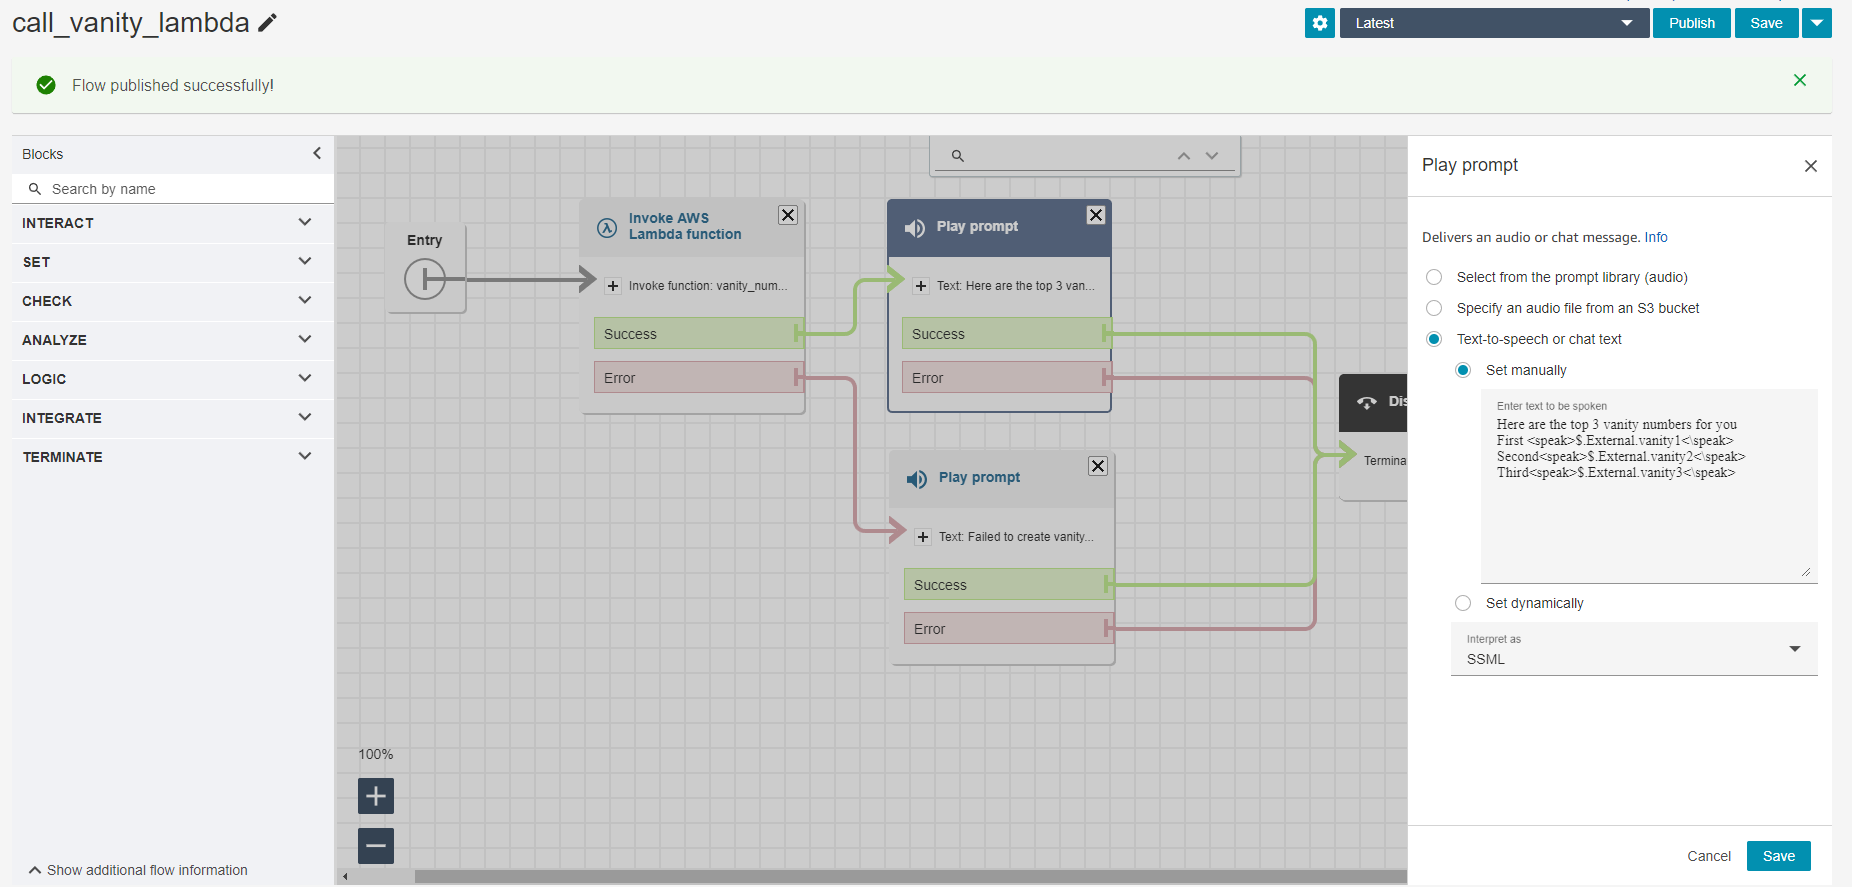Remove the top Play prompt block

(x=1096, y=215)
